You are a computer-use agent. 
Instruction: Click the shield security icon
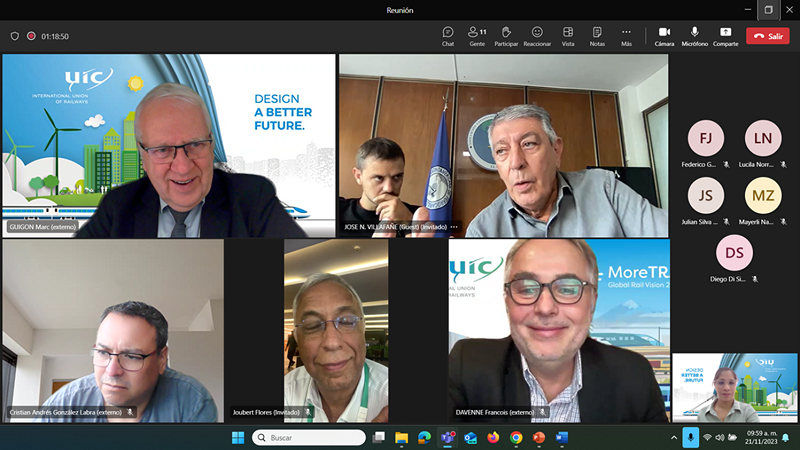coord(14,36)
